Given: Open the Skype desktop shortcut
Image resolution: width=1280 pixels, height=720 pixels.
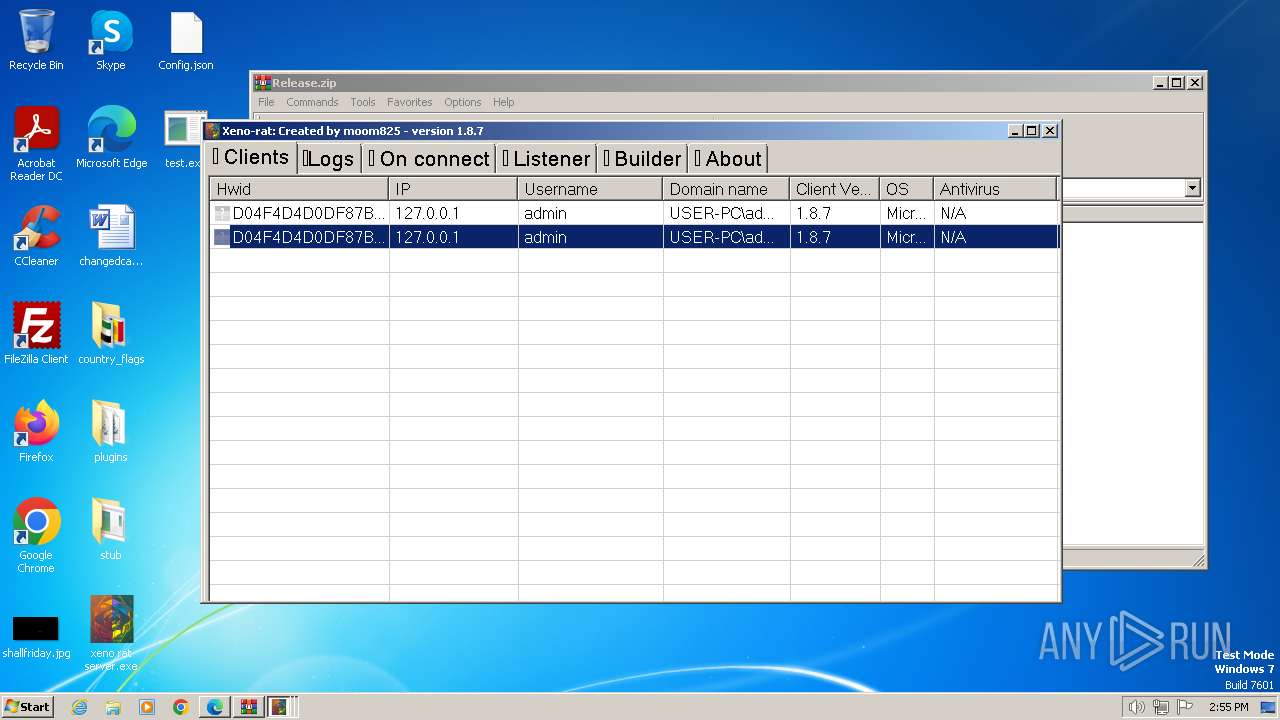Looking at the screenshot, I should (110, 40).
